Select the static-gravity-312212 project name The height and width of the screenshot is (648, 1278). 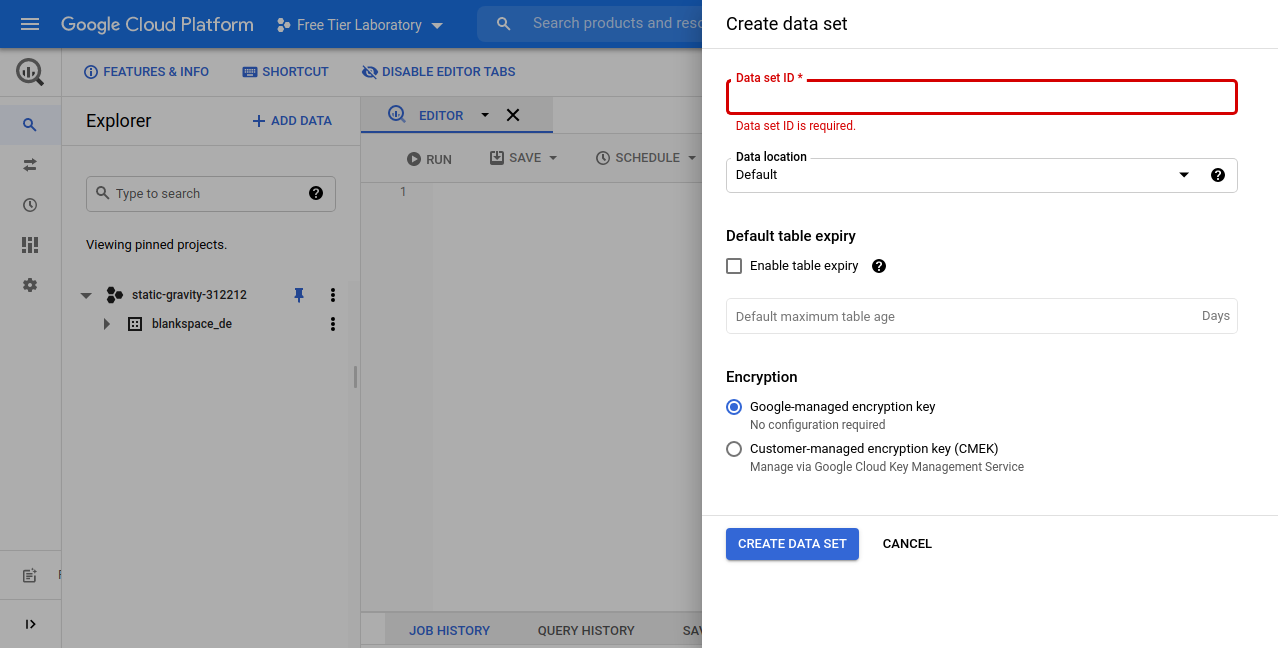[189, 295]
